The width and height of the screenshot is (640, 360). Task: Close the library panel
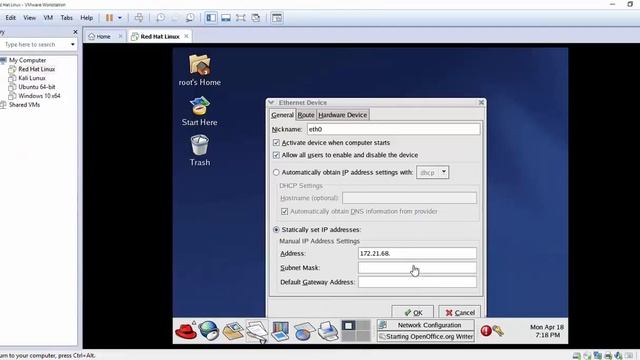click(75, 32)
